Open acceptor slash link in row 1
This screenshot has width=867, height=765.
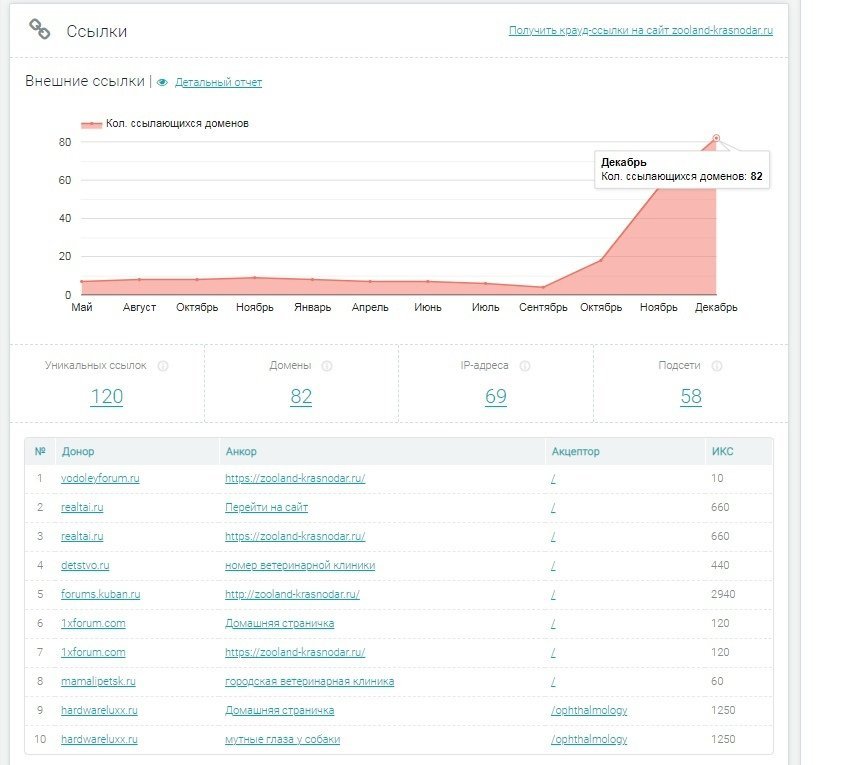pos(553,479)
